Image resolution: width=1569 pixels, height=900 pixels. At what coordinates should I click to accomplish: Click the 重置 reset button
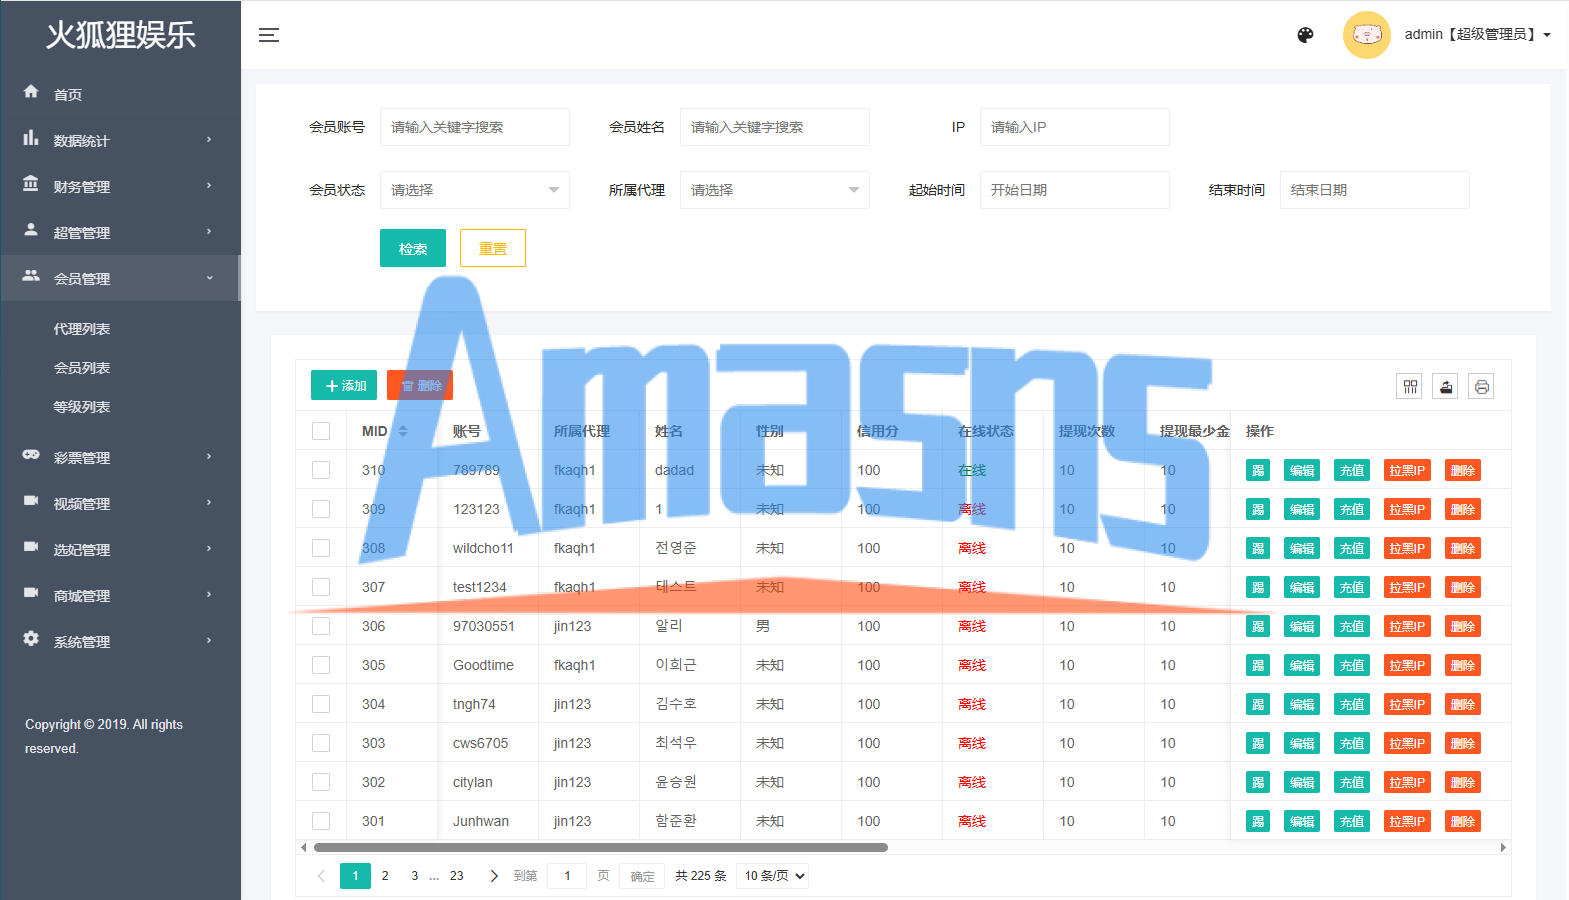click(493, 248)
